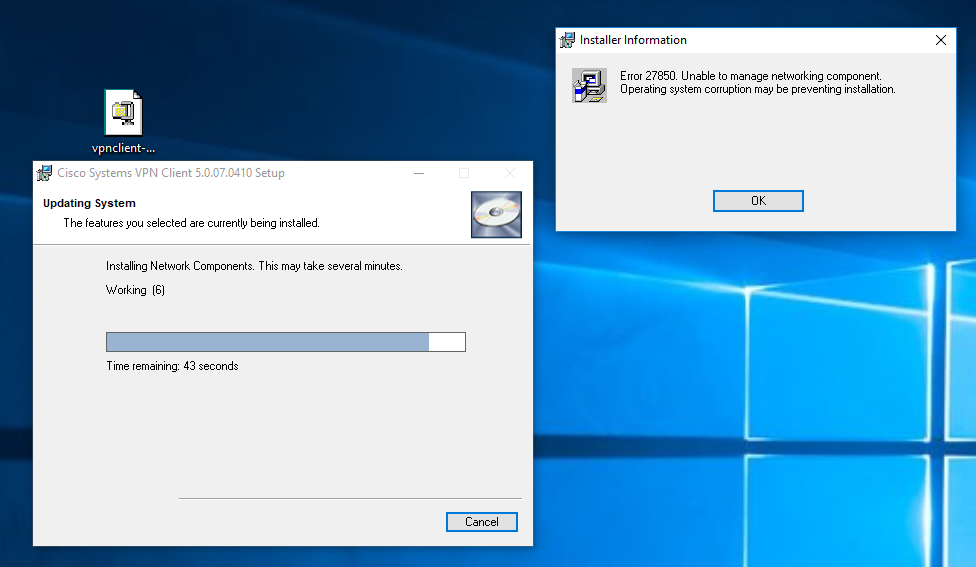
Task: Click the installation progress bar
Action: [x=286, y=342]
